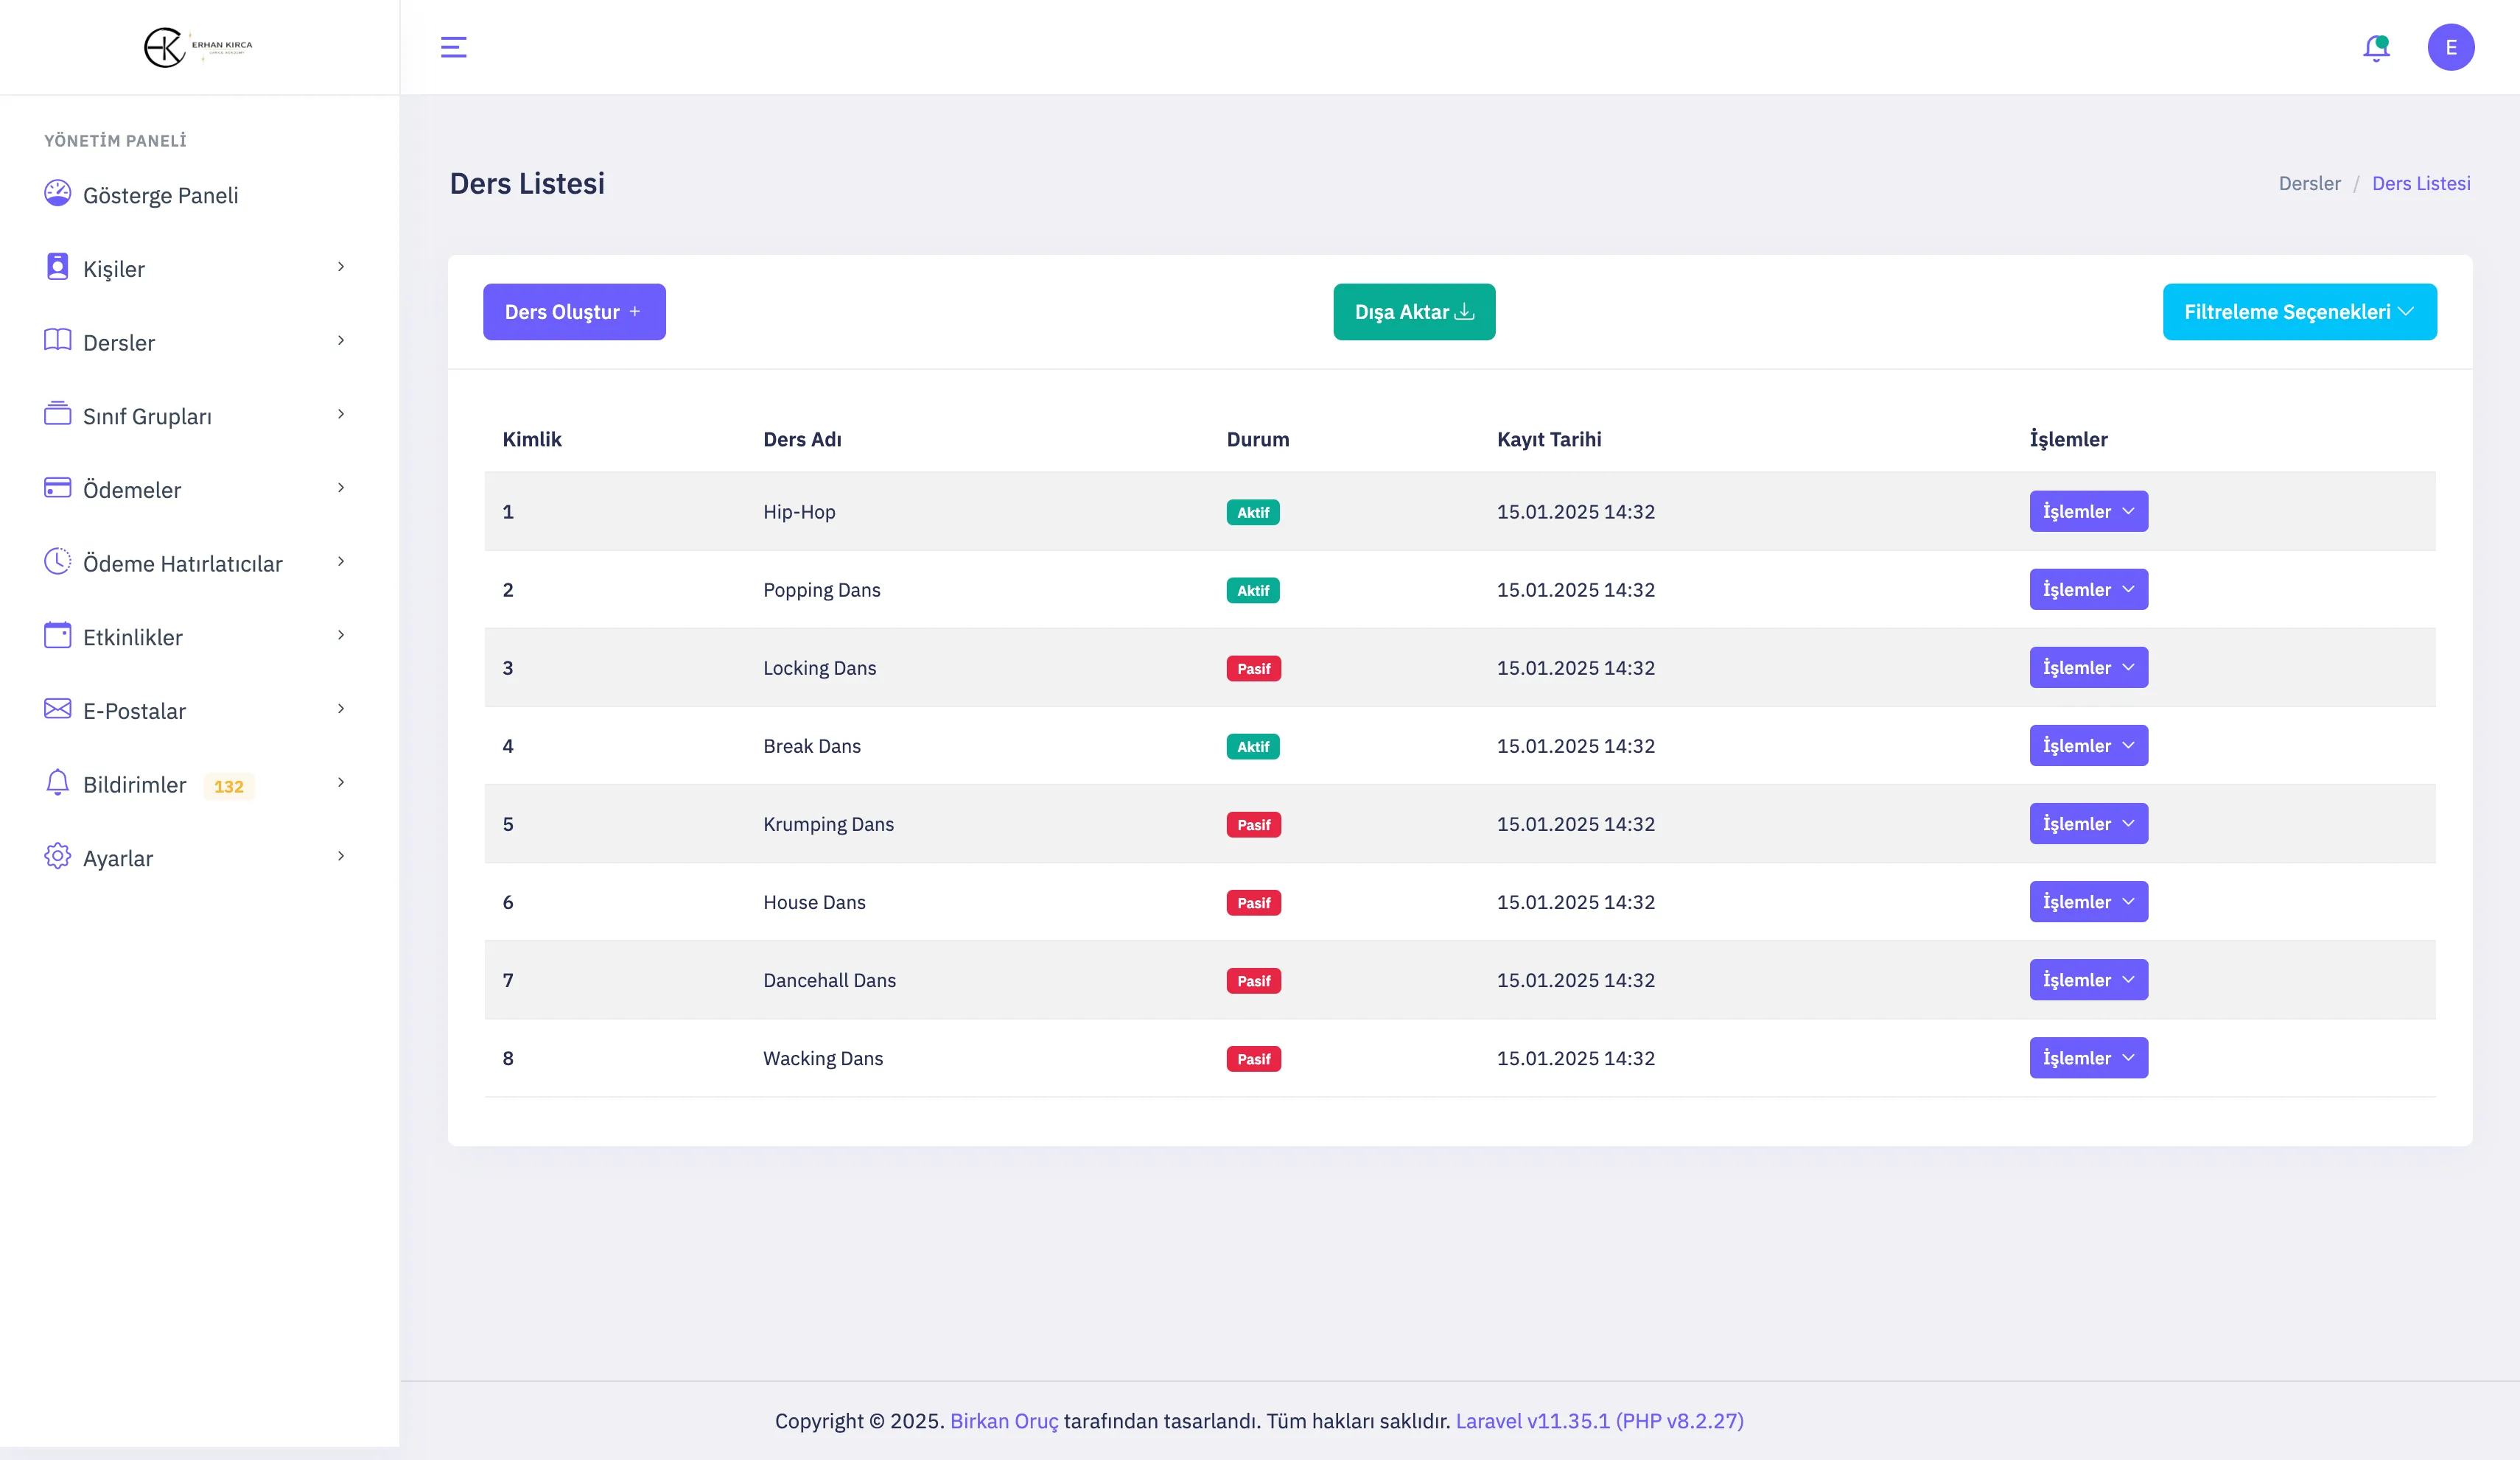Click the E-Postalar envelope icon
The width and height of the screenshot is (2520, 1460).
(57, 710)
